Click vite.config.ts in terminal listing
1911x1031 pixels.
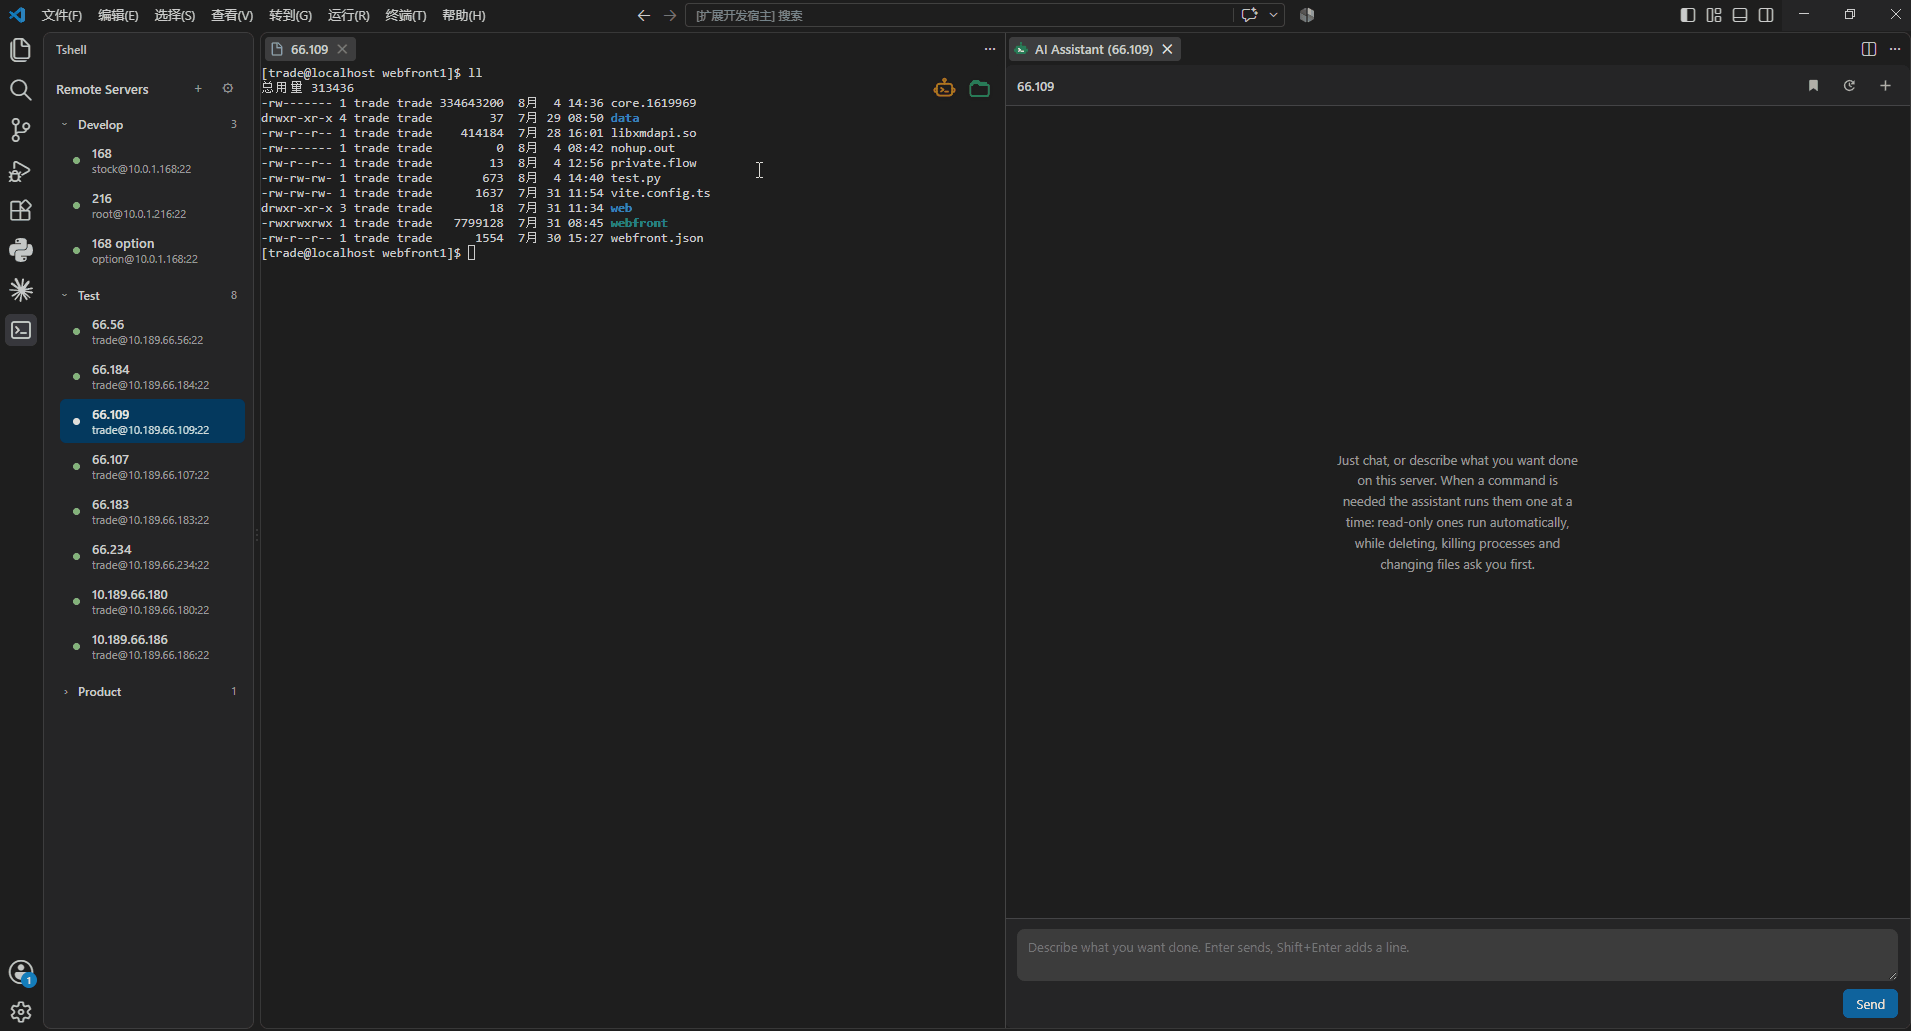[660, 193]
